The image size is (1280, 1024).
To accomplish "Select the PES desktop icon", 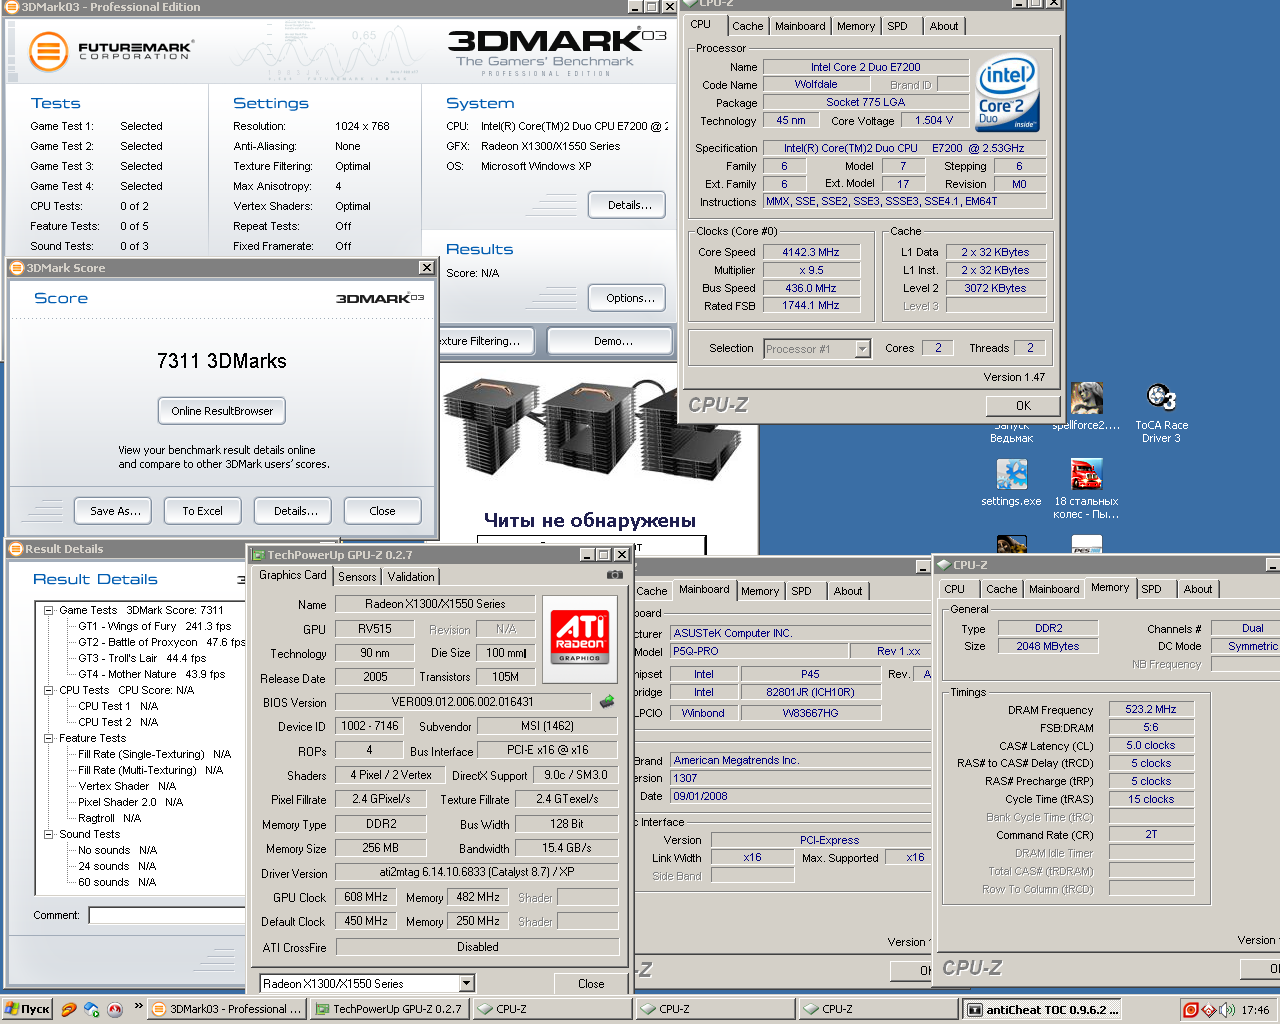I will [1086, 545].
